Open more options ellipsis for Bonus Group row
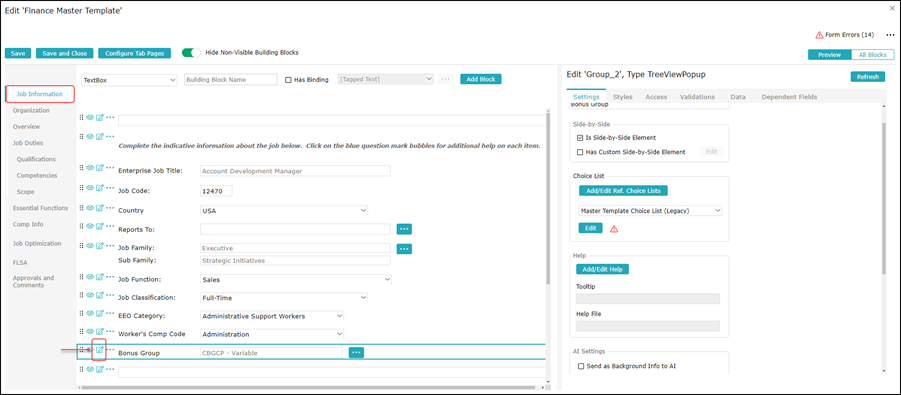The width and height of the screenshot is (901, 395). (110, 350)
